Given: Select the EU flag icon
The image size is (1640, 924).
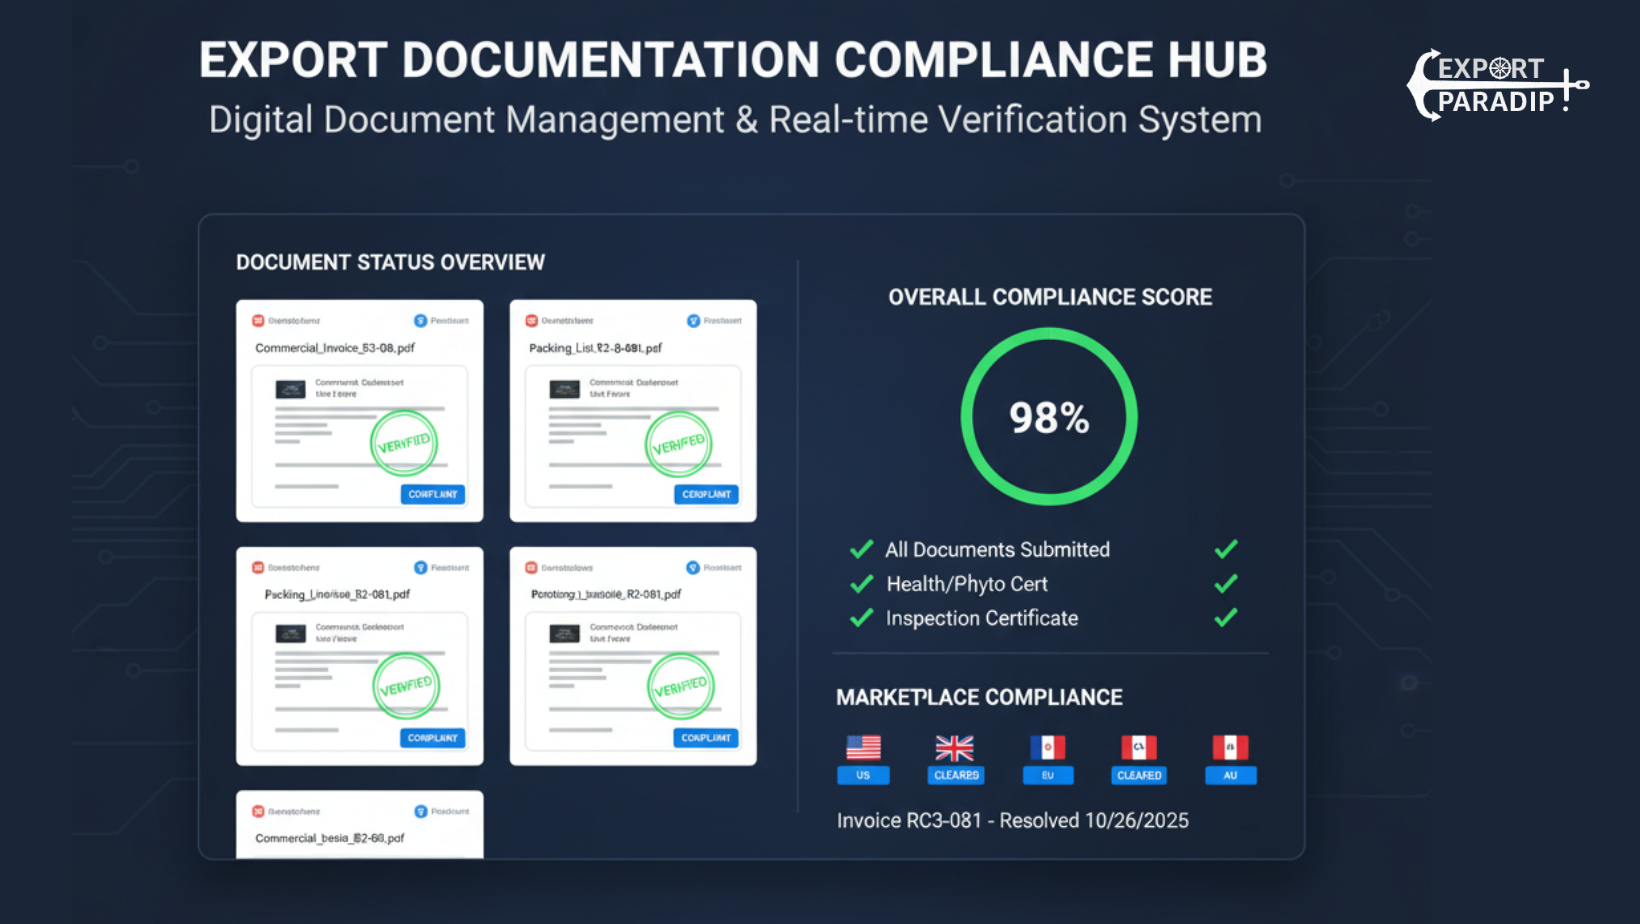Looking at the screenshot, I should click(x=1047, y=745).
